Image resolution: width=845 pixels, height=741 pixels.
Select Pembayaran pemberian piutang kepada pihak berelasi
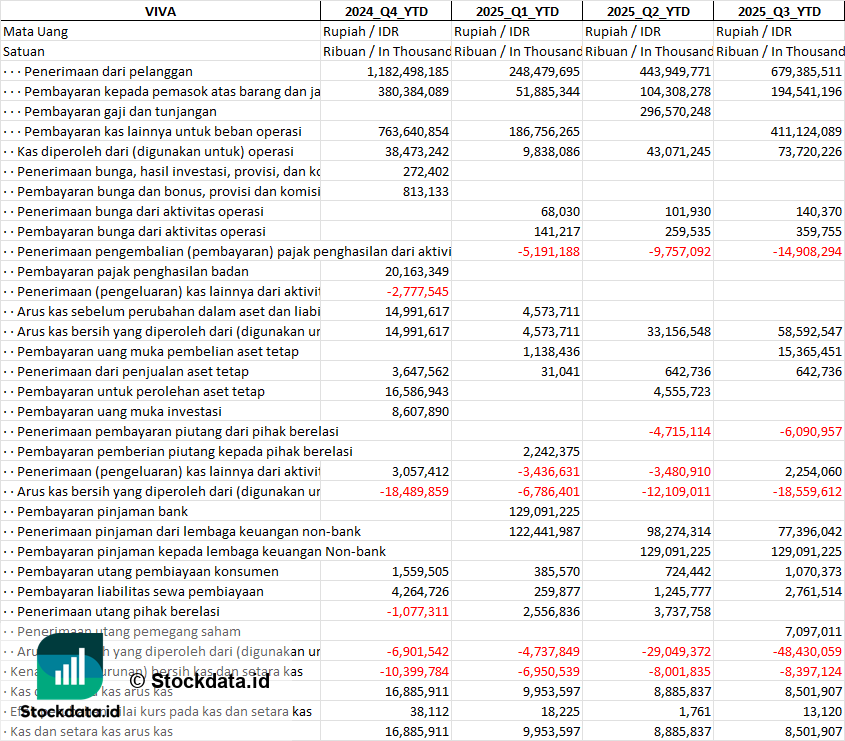pyautogui.click(x=185, y=451)
